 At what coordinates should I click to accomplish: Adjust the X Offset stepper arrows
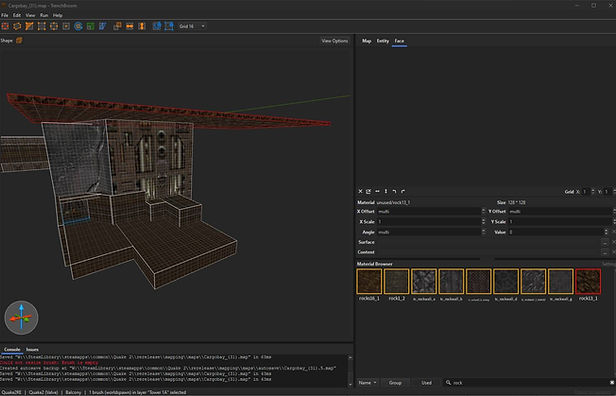pyautogui.click(x=483, y=211)
